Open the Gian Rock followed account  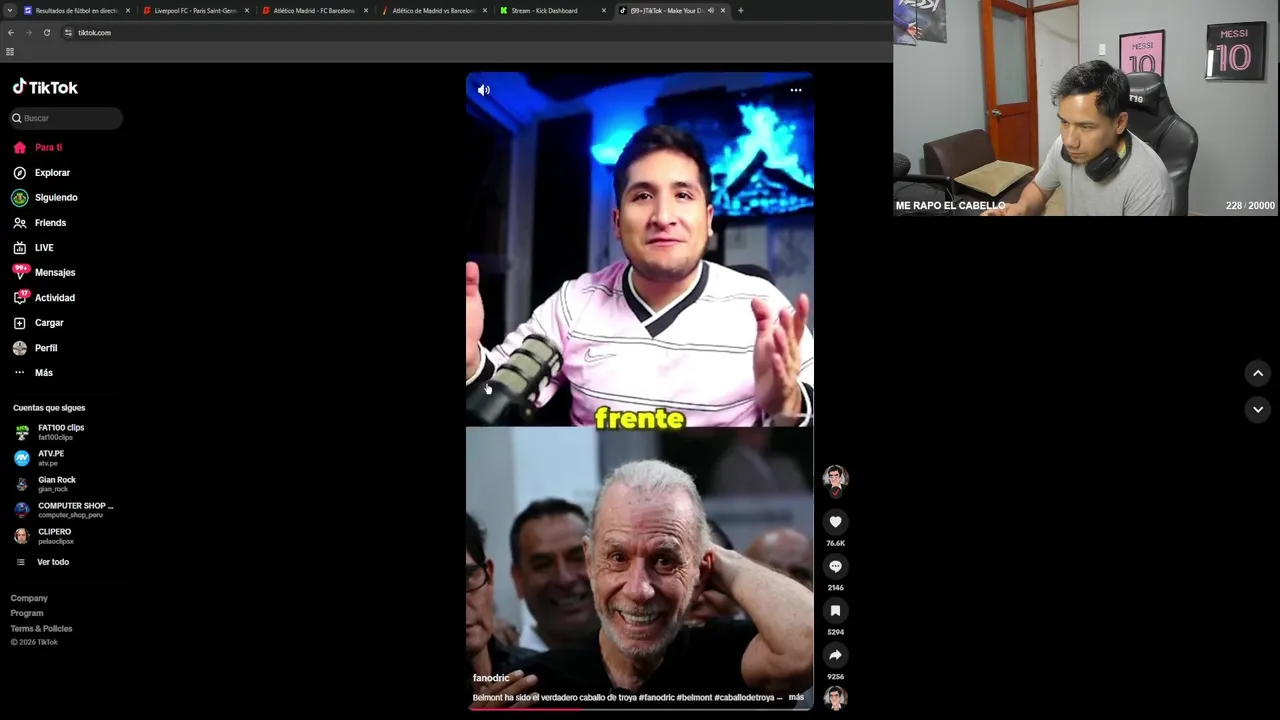coord(62,484)
